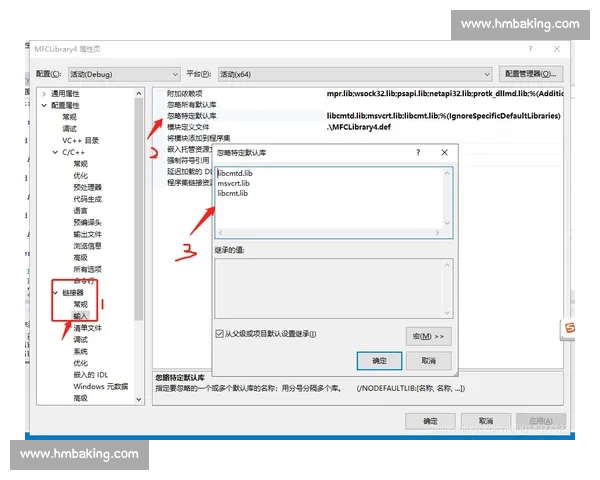
Task: Click the scroll-up arrow of the tree panel
Action: click(139, 93)
